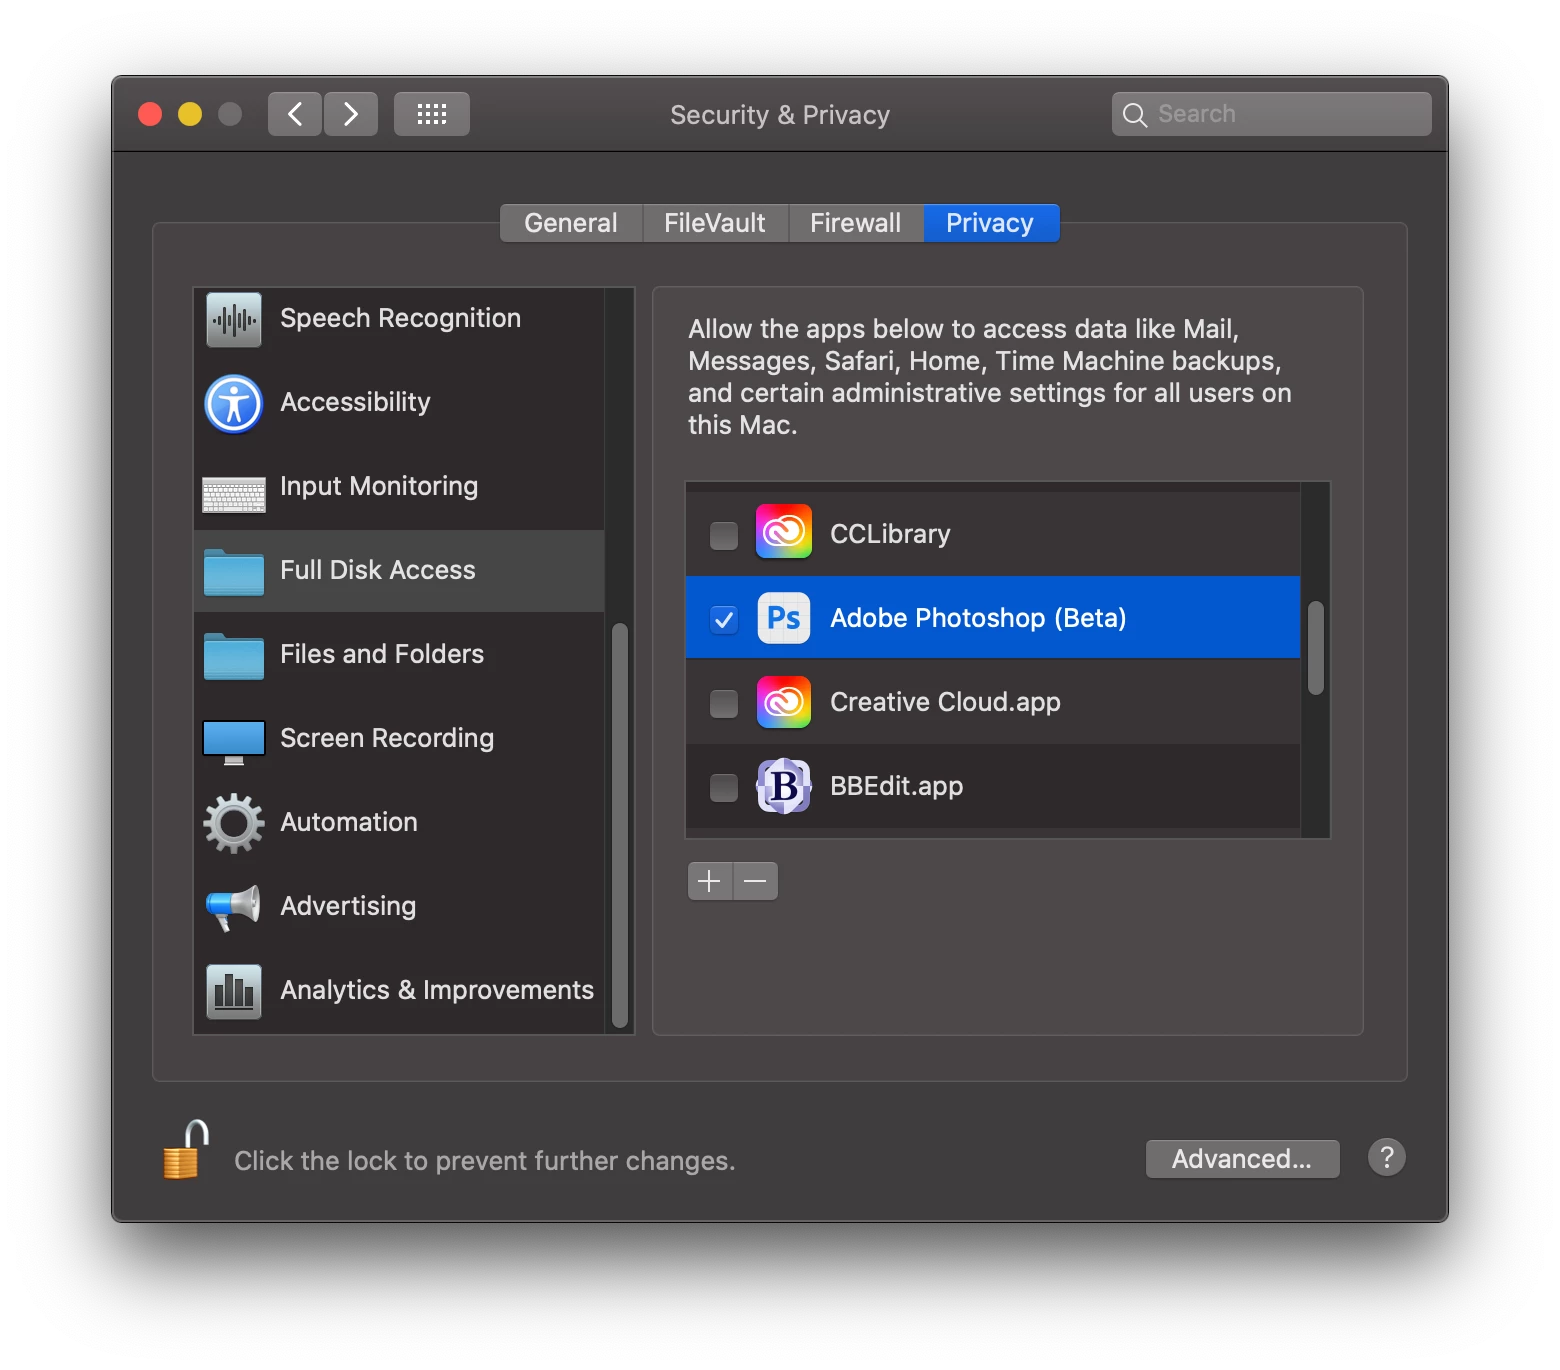
Task: Select Screen Recording category
Action: (399, 739)
